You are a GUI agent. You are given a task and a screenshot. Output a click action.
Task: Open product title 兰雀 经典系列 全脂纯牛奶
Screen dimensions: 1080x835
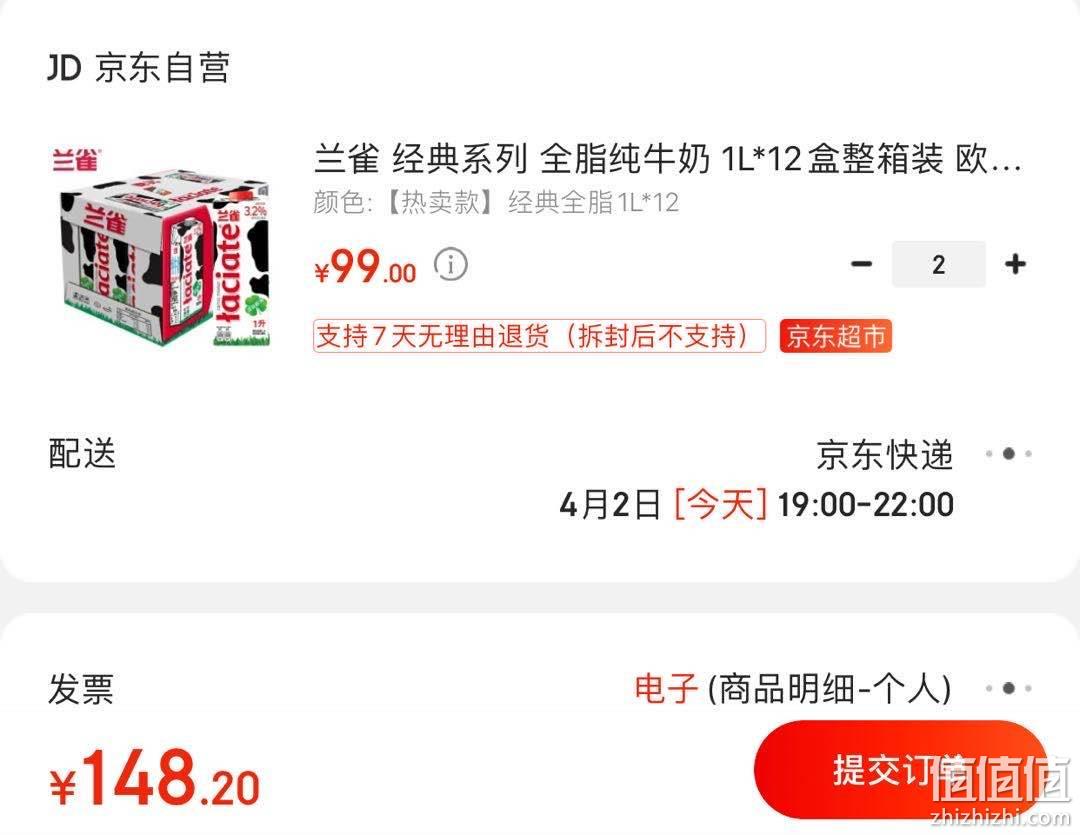pos(667,159)
